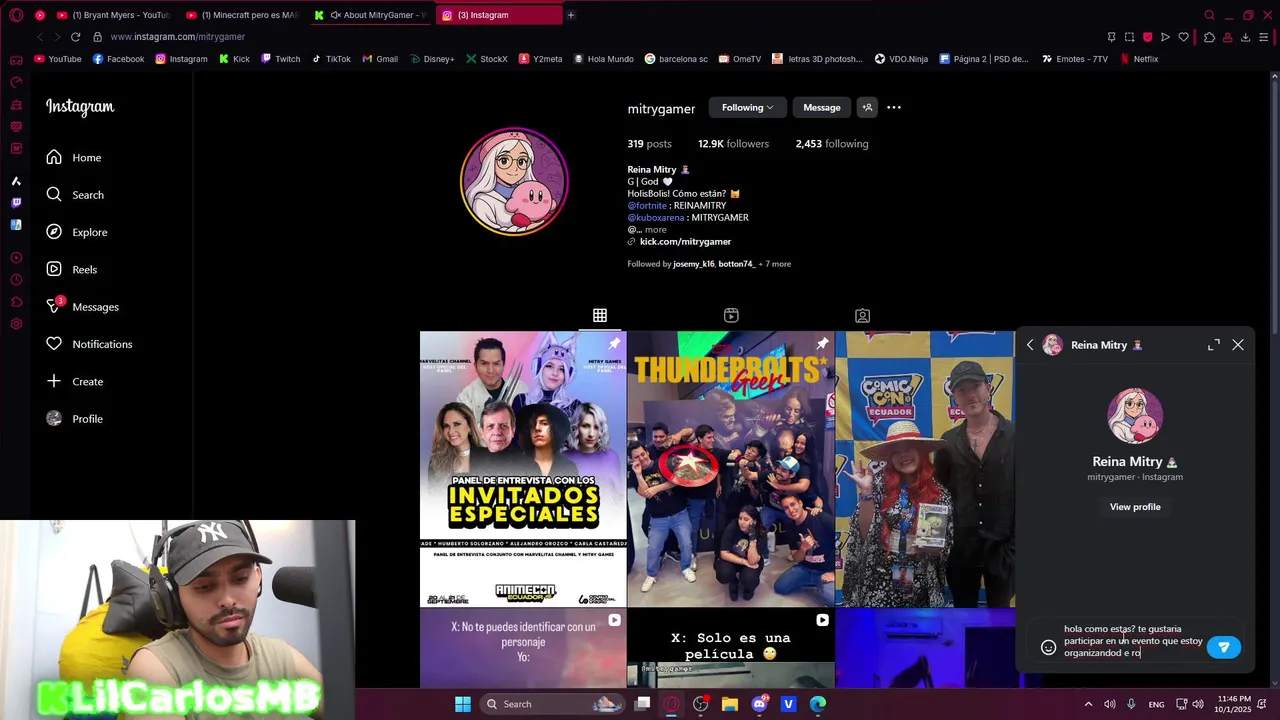This screenshot has width=1280, height=720.
Task: Open the 12.9K followers list
Action: (x=733, y=144)
